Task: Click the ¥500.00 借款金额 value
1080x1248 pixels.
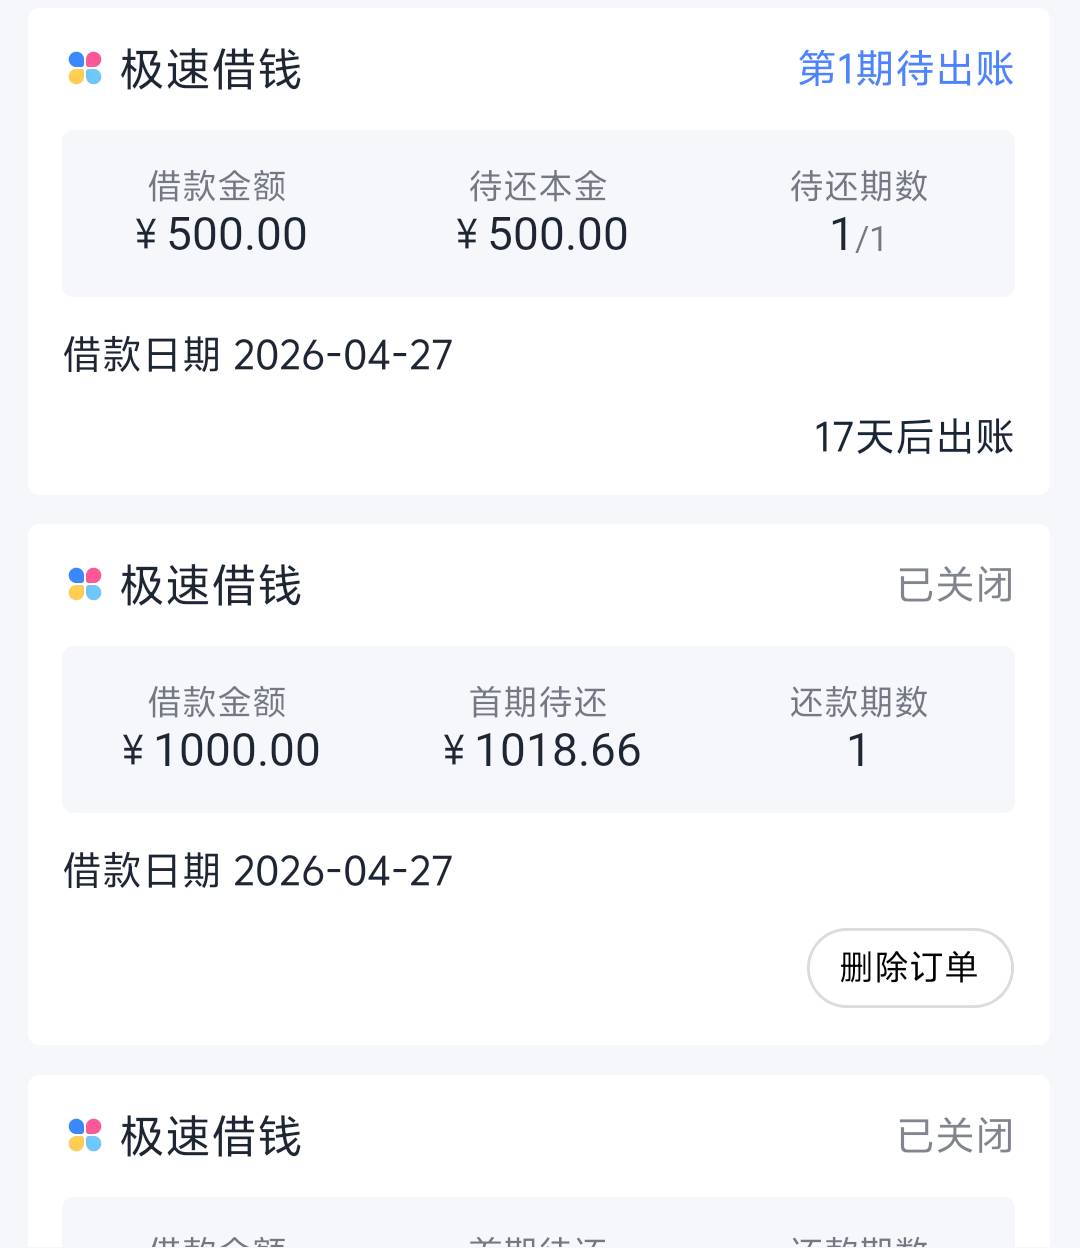Action: [221, 235]
